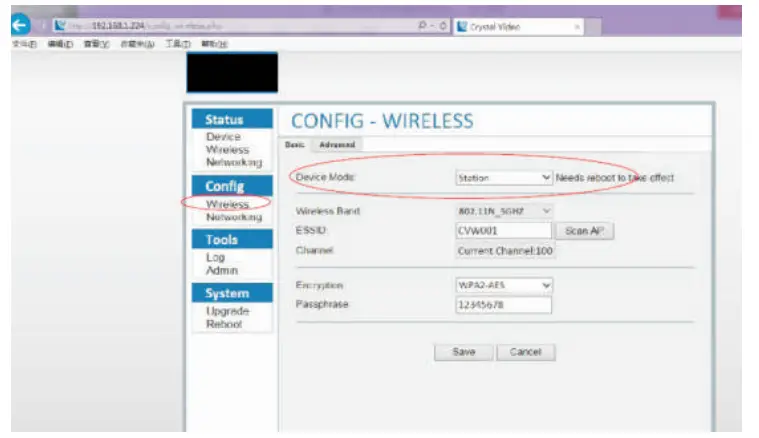Click the black logo banner image

click(232, 73)
